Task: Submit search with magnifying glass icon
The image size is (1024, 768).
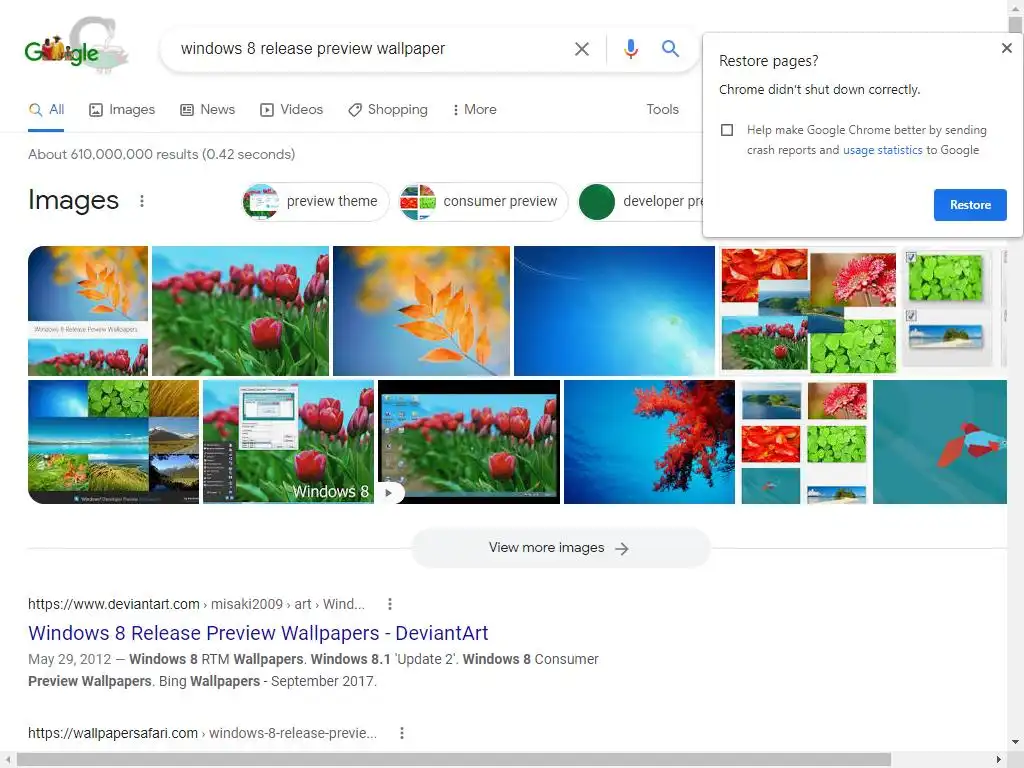Action: point(670,48)
